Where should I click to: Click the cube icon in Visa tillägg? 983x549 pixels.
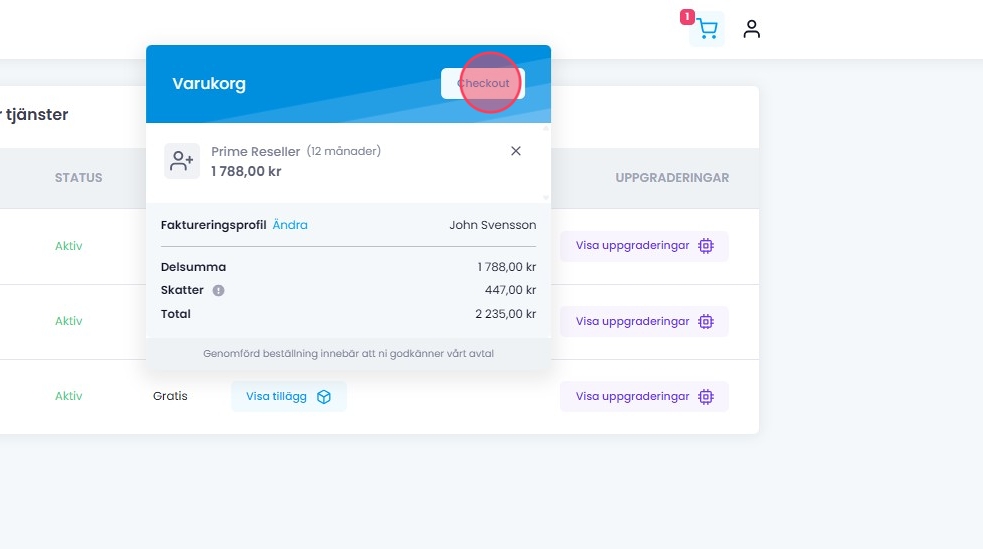point(324,397)
